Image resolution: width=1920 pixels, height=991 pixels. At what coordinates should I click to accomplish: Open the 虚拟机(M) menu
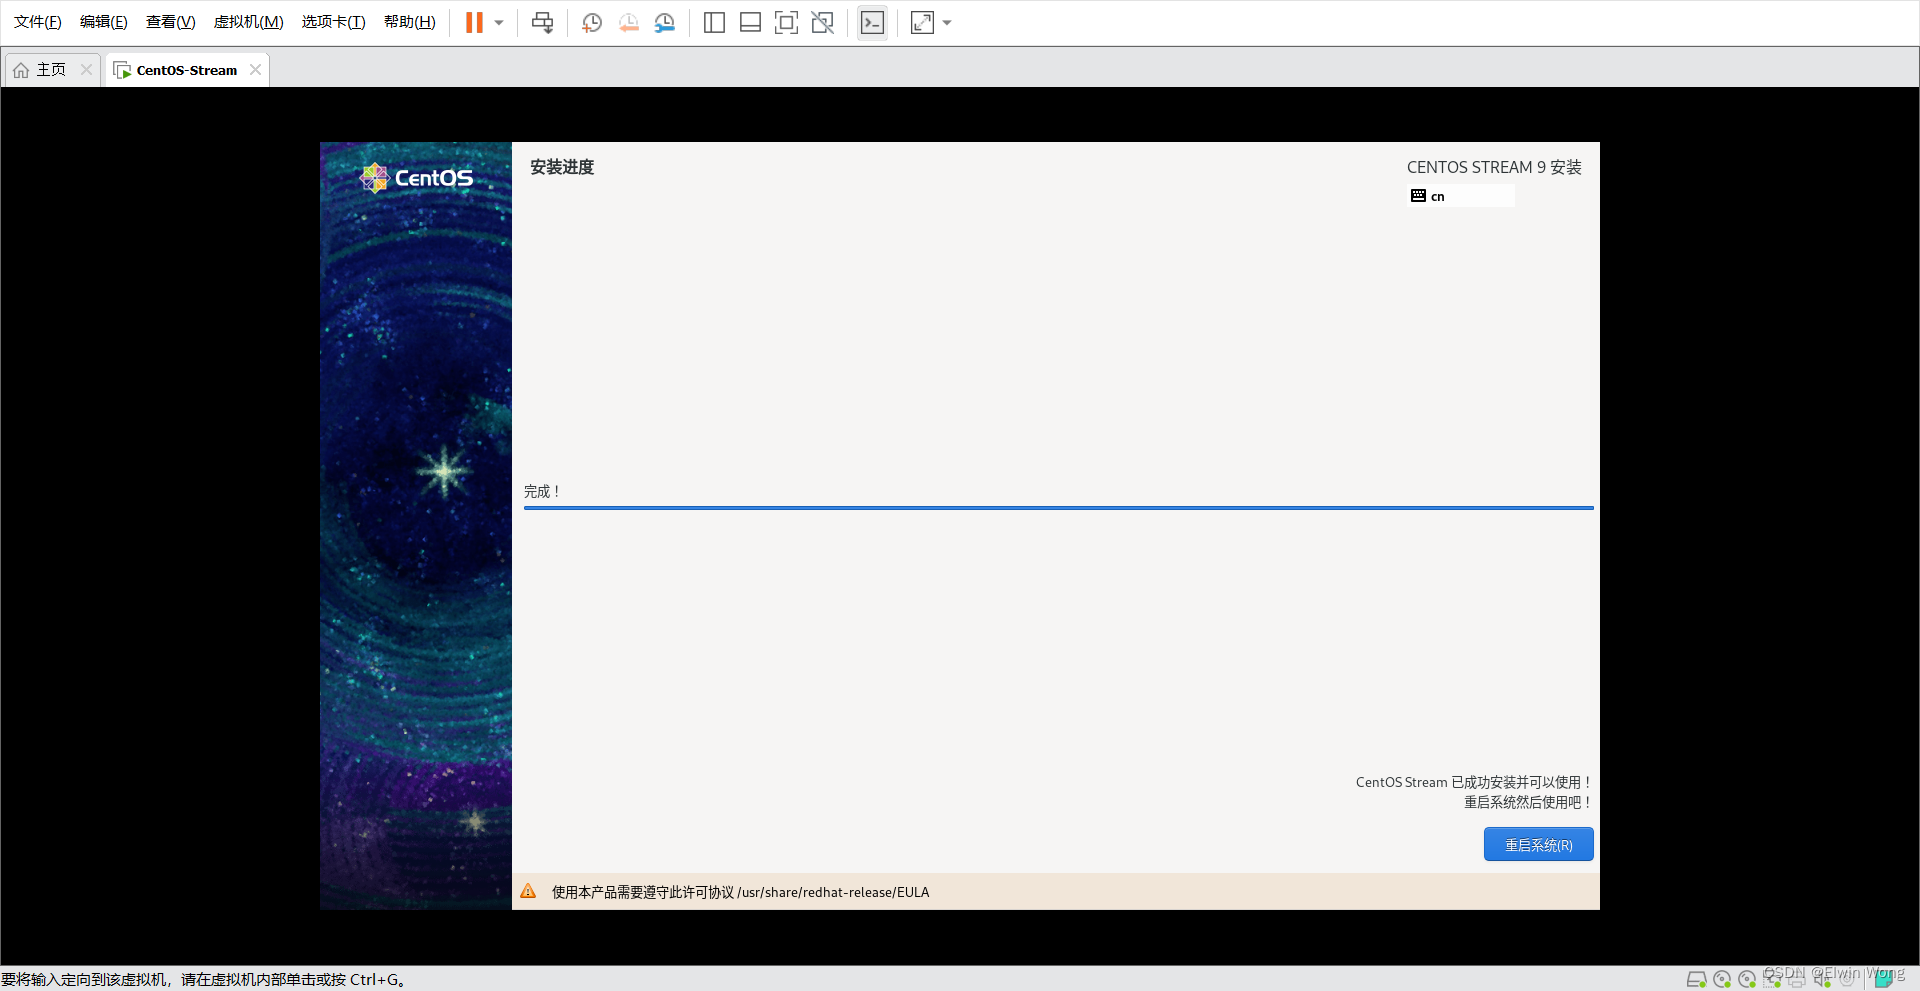coord(248,22)
